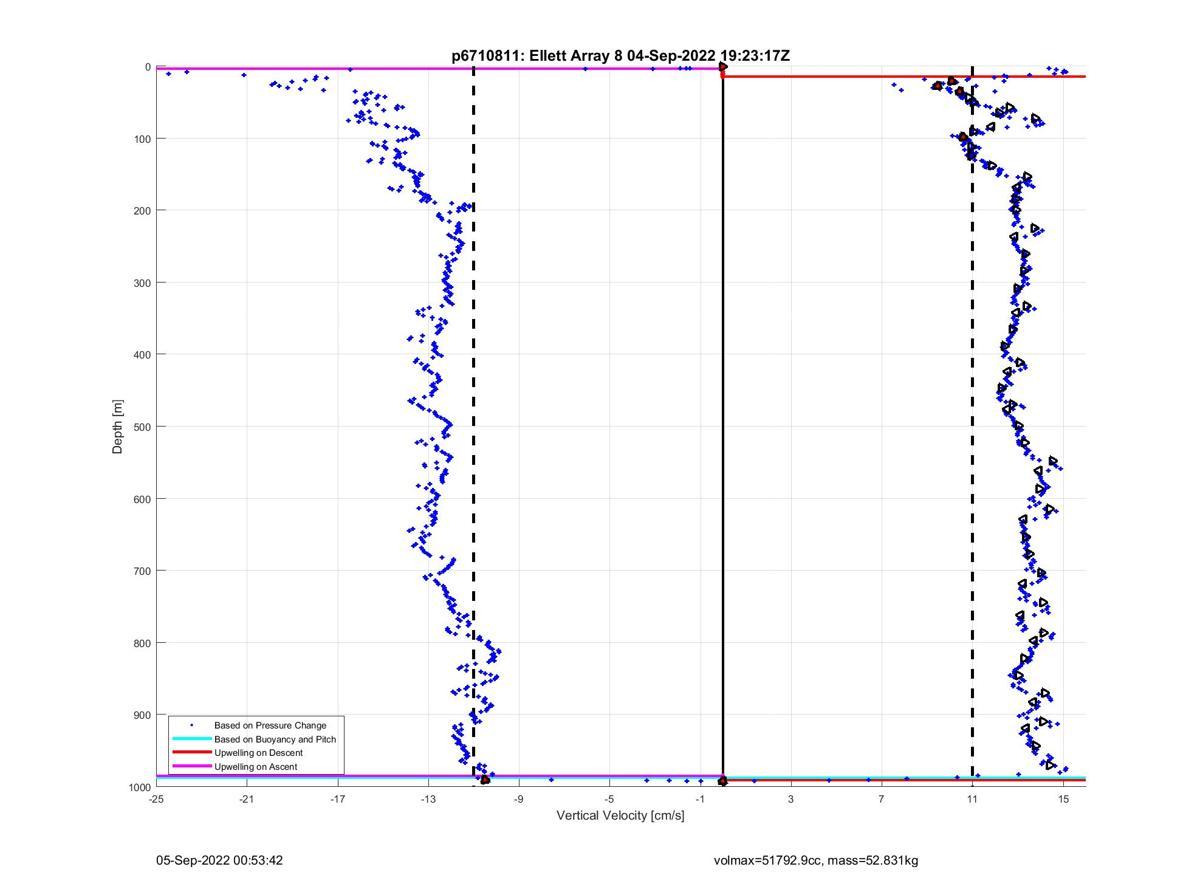Click the blue dot marker in legend
Screen dimensions: 1200x885
pos(191,725)
